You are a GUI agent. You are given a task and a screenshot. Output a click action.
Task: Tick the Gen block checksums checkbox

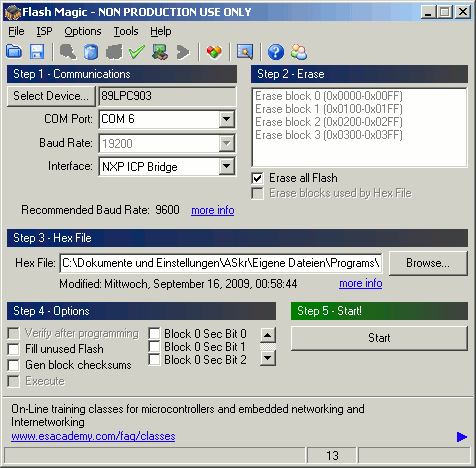pos(13,365)
